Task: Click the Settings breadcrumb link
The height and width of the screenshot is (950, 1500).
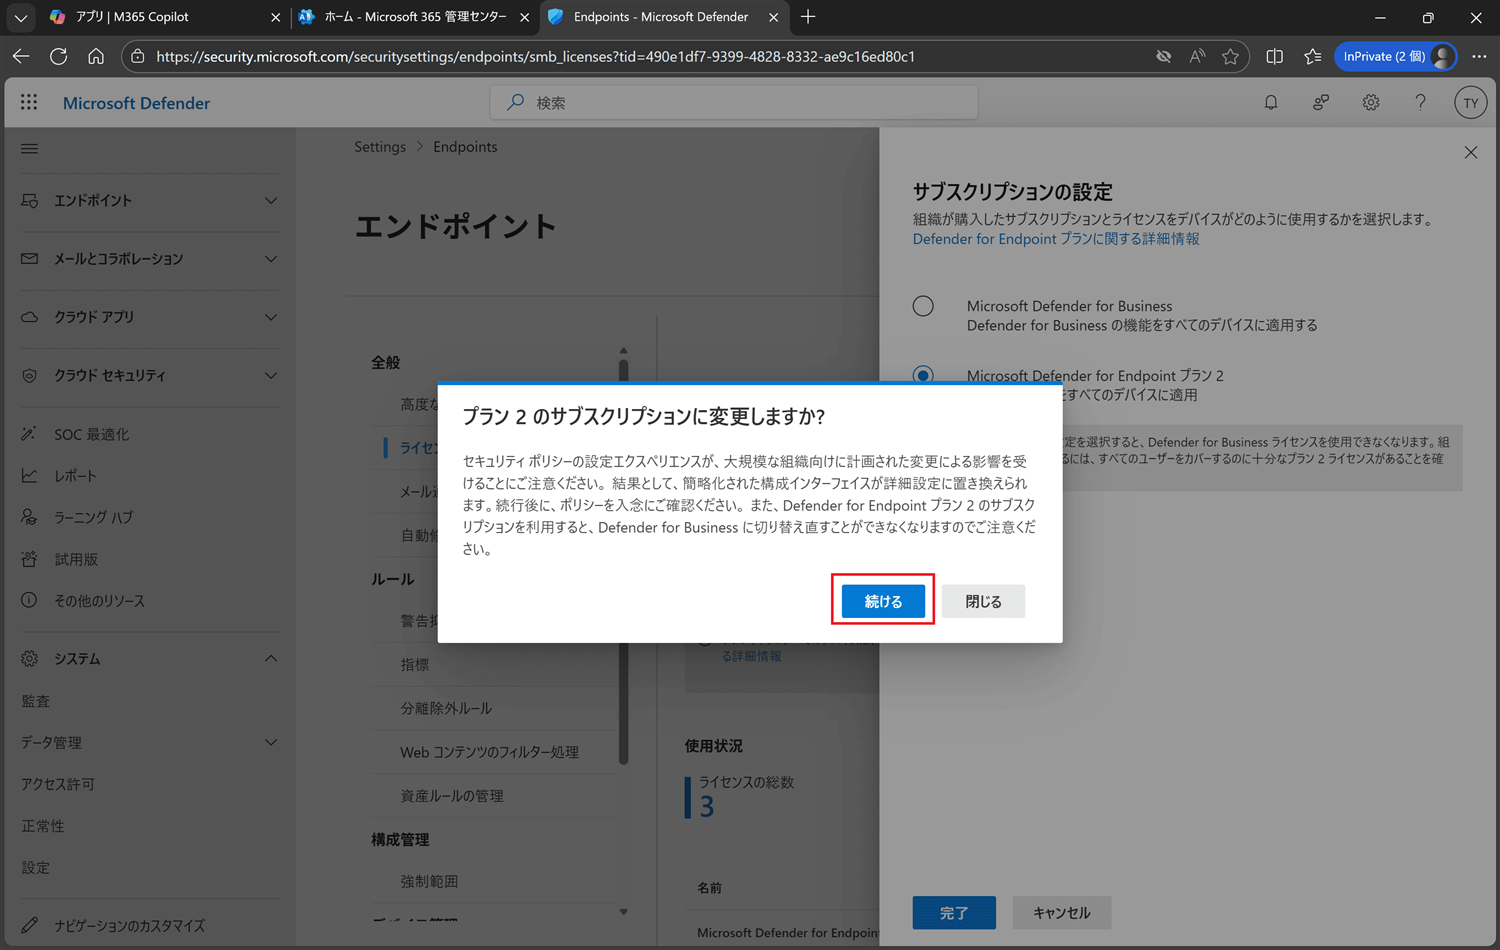Action: (380, 147)
